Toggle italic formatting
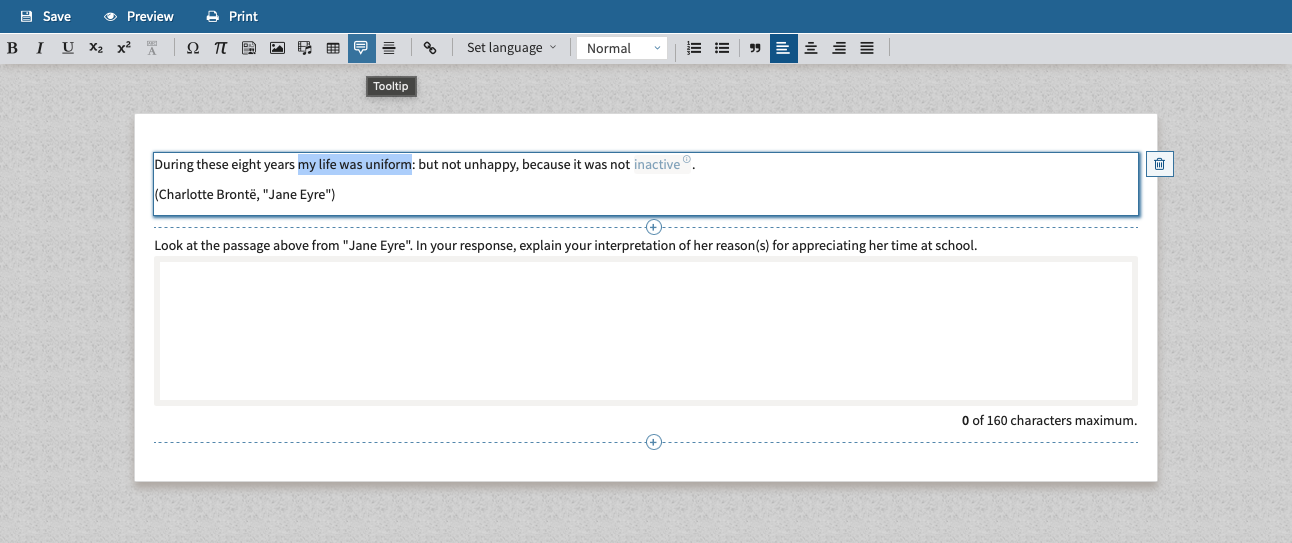Image resolution: width=1292 pixels, height=543 pixels. [x=40, y=48]
